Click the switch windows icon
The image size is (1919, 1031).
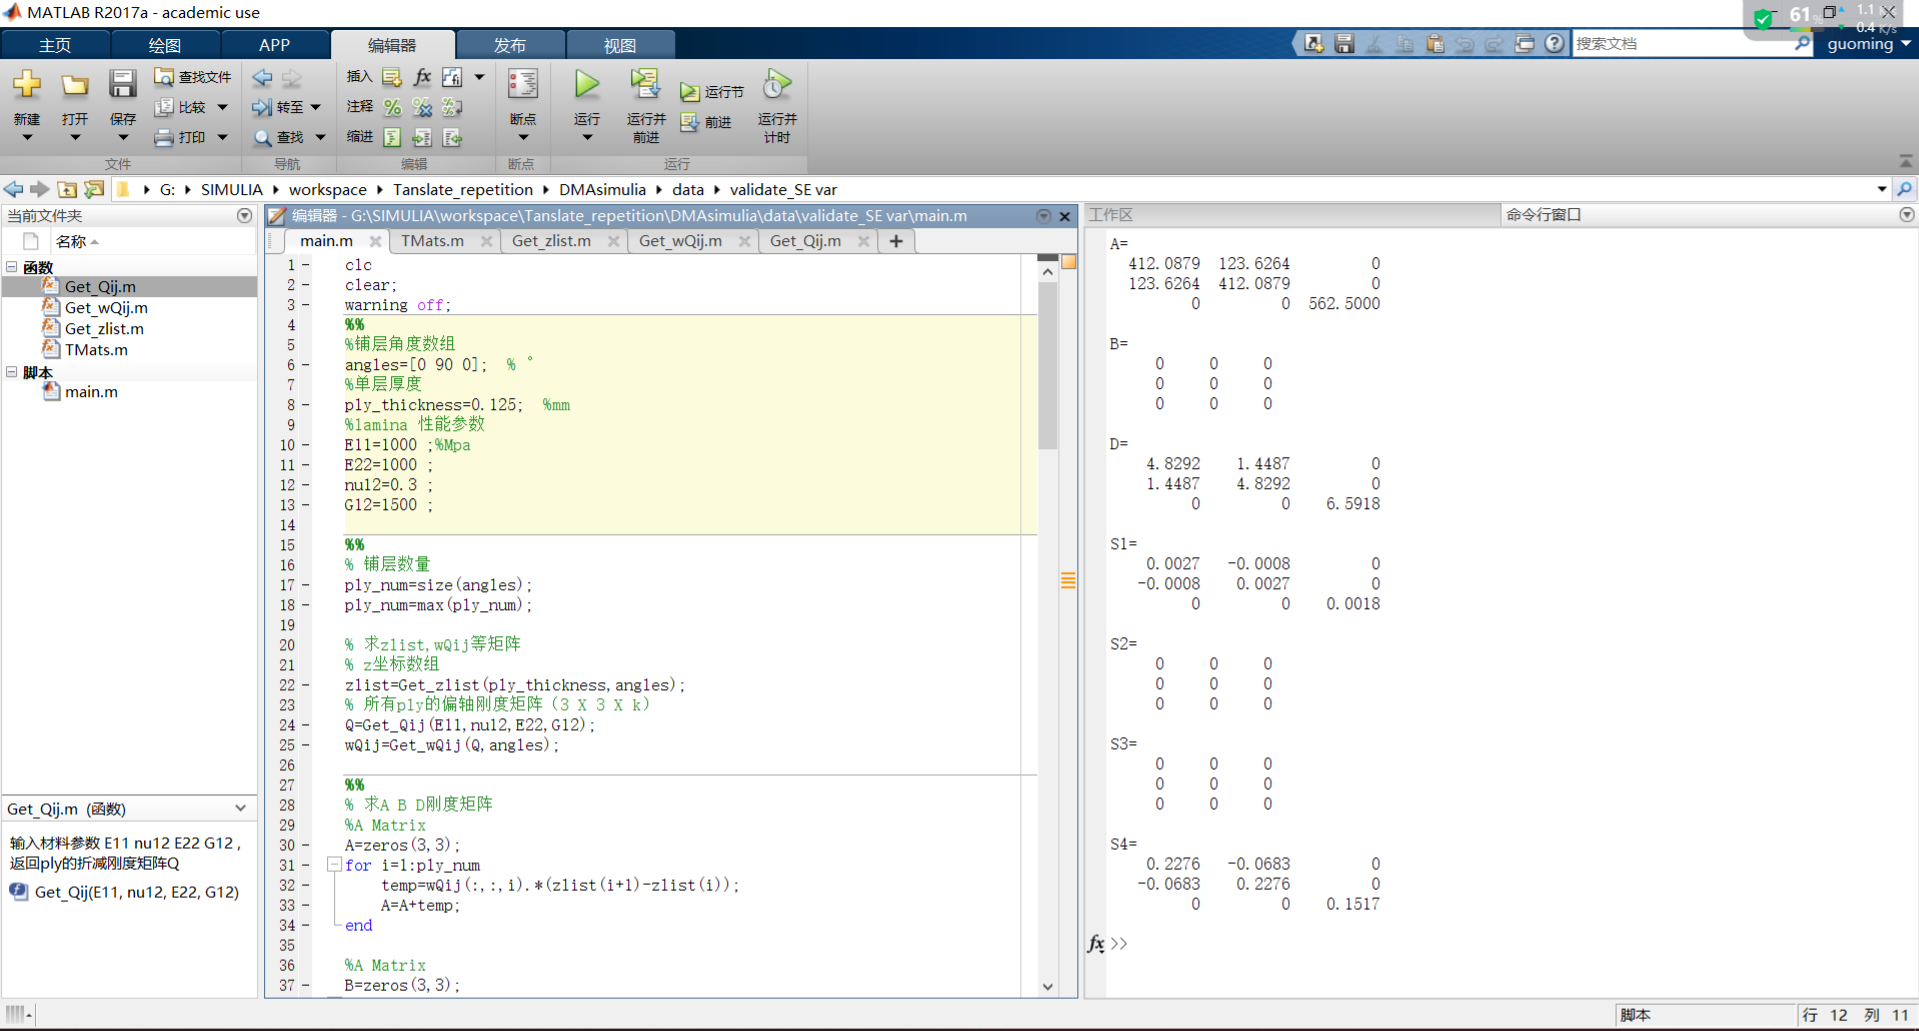1524,43
